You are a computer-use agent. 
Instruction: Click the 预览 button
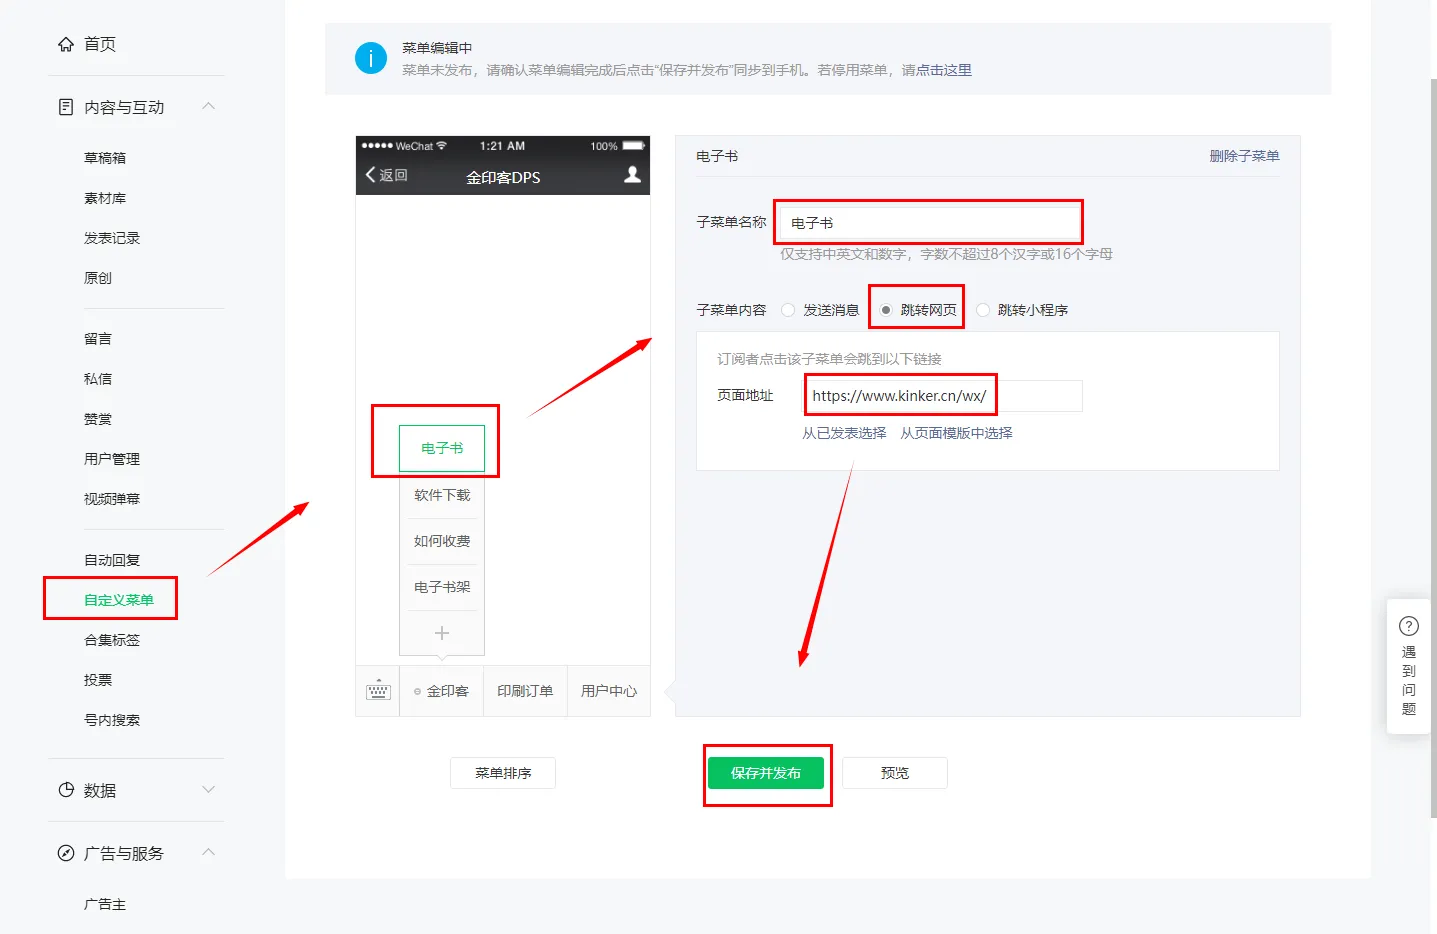(x=895, y=773)
